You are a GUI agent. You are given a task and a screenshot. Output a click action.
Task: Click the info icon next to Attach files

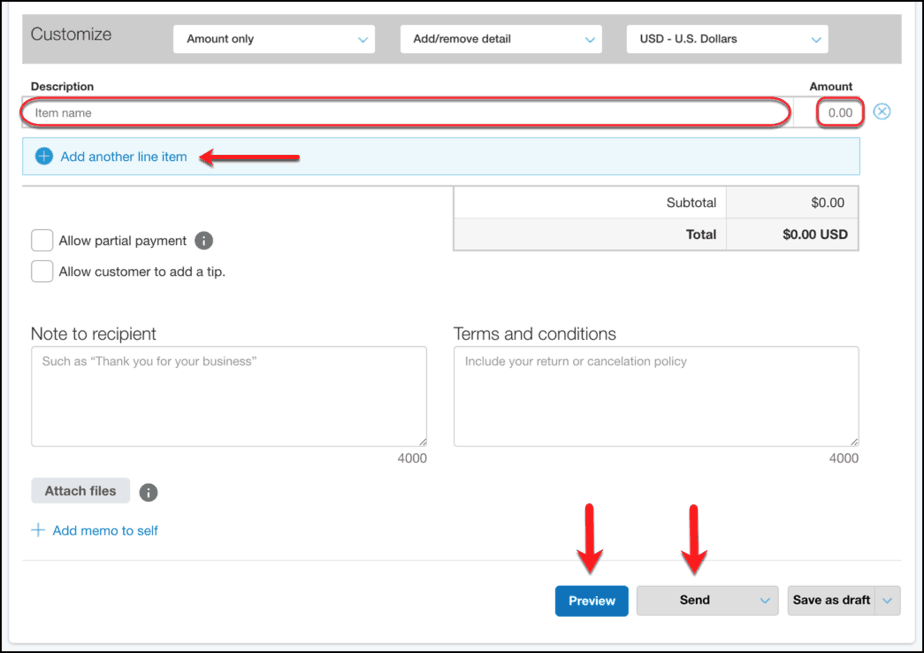[x=148, y=491]
